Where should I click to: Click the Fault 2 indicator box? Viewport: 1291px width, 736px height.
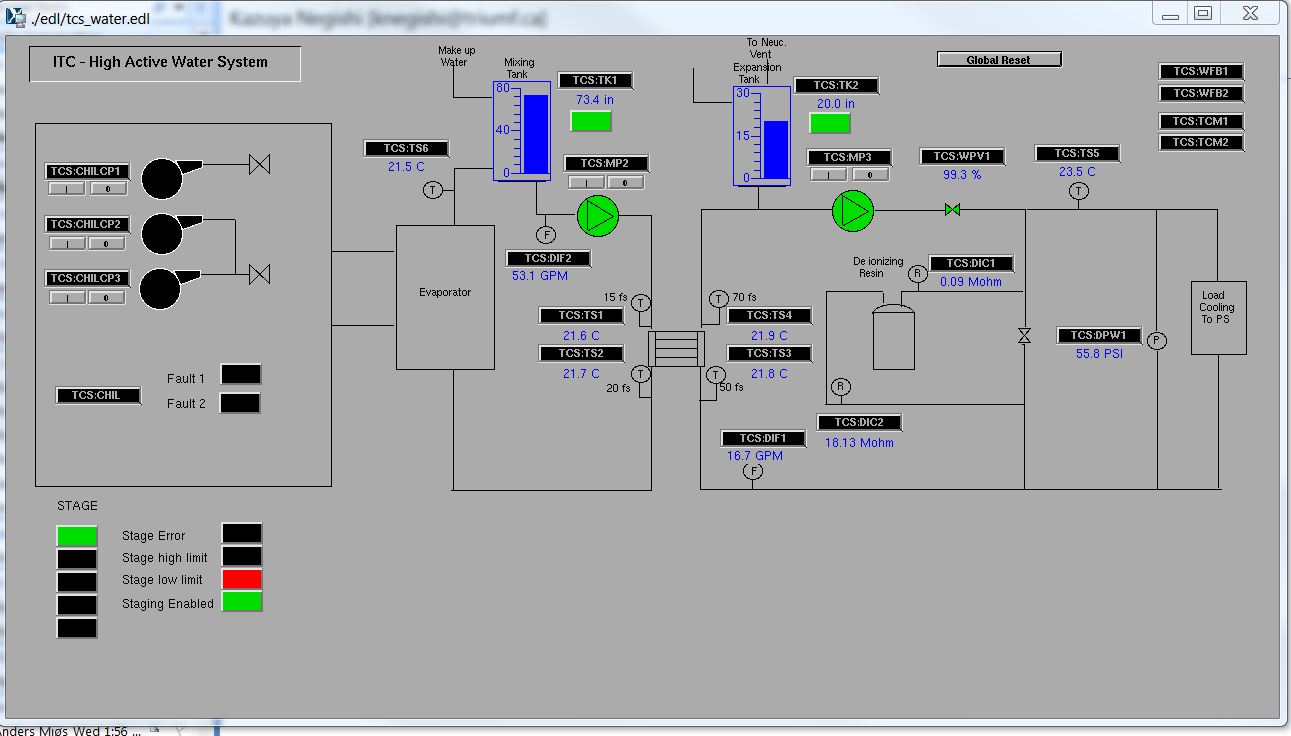point(240,403)
